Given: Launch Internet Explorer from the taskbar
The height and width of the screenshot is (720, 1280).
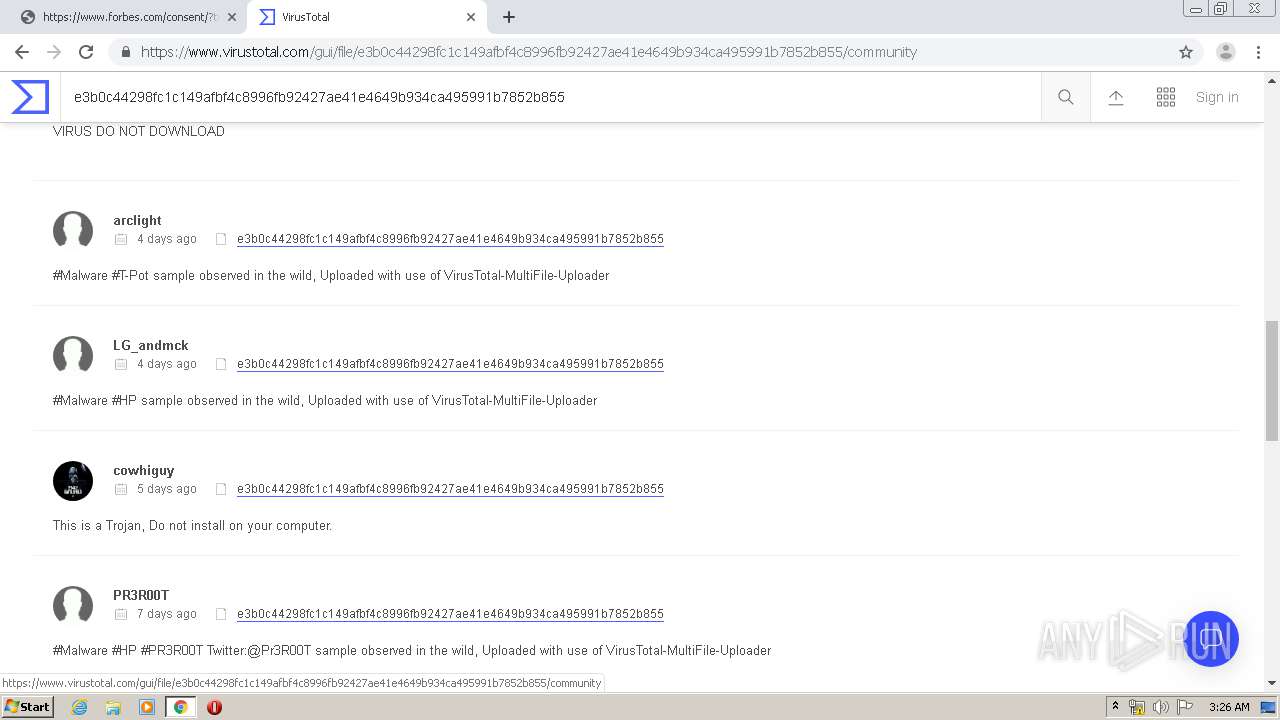Looking at the screenshot, I should coord(80,707).
